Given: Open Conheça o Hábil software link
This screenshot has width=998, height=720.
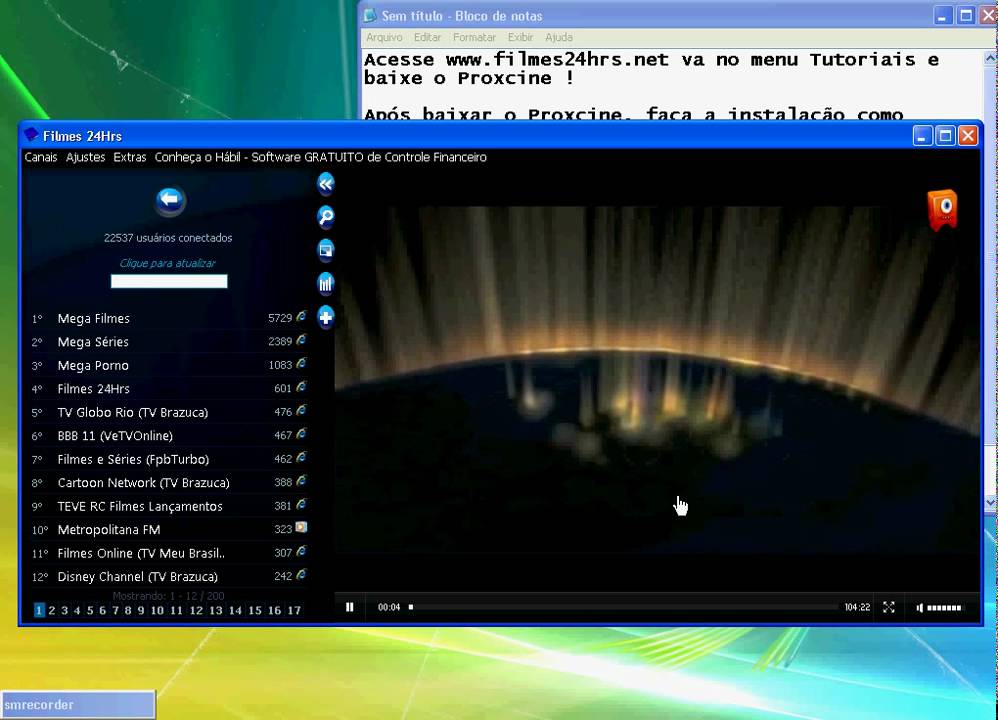Looking at the screenshot, I should pos(321,157).
